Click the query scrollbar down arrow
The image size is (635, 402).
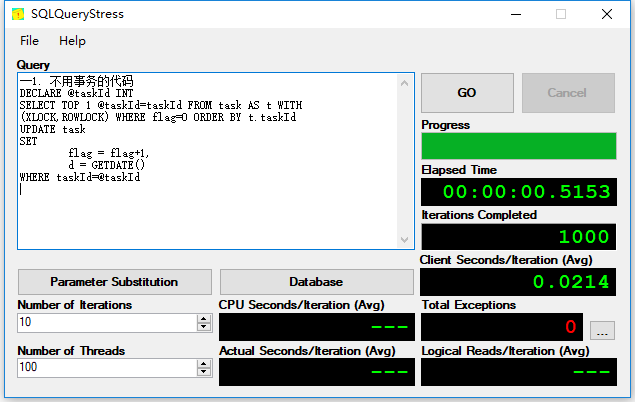405,240
